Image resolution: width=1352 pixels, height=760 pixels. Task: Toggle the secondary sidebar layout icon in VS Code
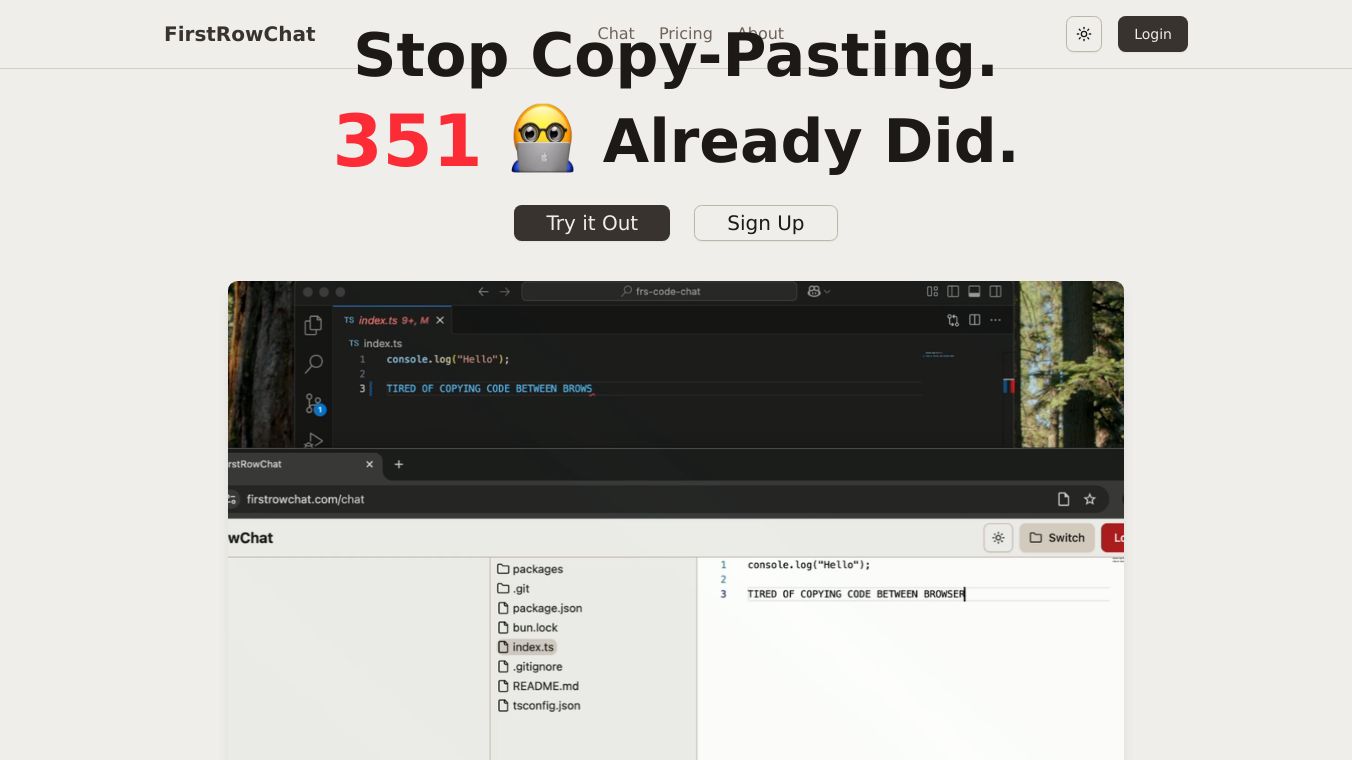[995, 292]
